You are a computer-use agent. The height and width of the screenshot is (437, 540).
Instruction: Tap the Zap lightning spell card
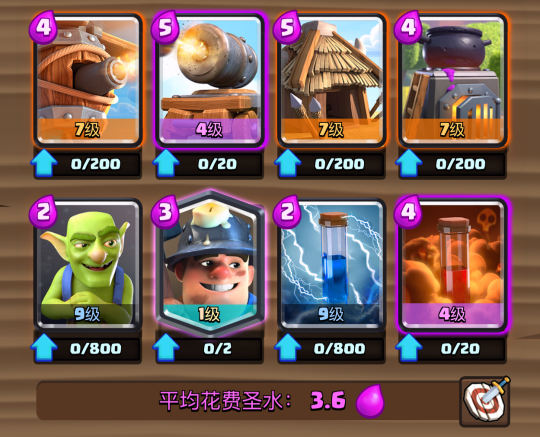[x=332, y=265]
